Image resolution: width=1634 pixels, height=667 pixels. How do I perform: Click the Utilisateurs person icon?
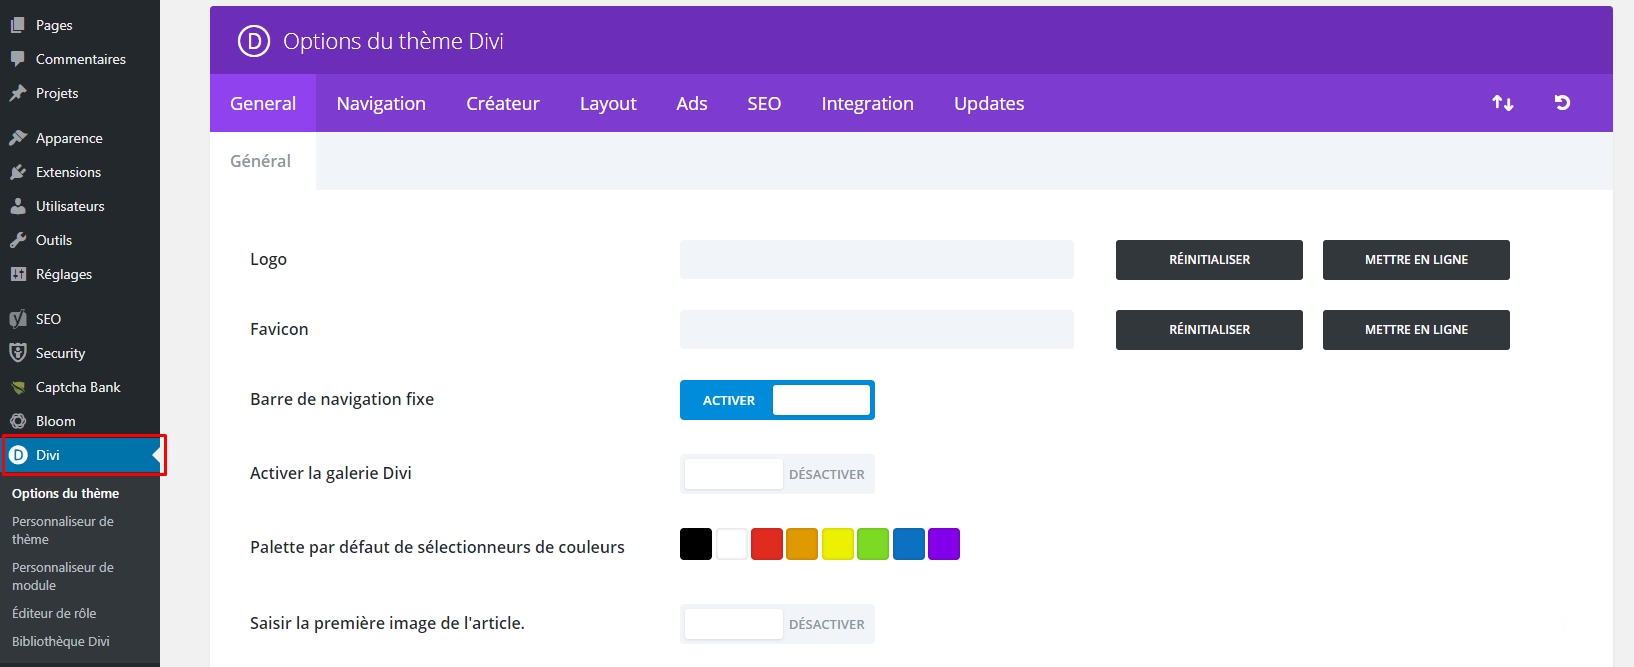pos(18,206)
